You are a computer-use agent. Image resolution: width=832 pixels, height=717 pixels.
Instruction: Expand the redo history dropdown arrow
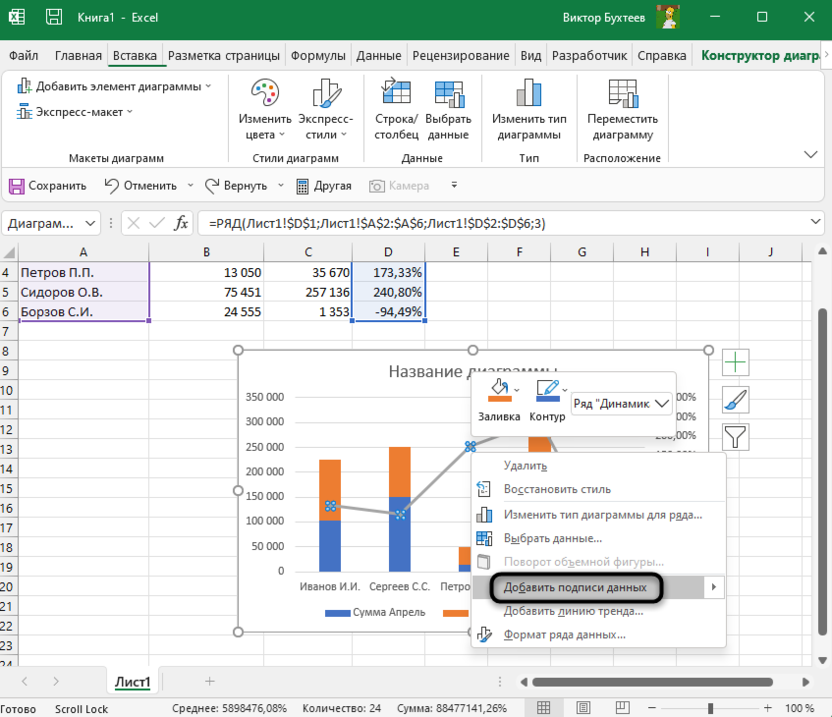point(281,186)
